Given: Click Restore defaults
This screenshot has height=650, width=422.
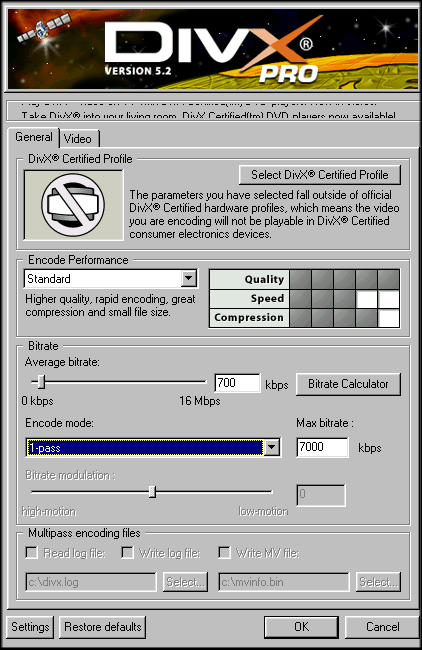Looking at the screenshot, I should pyautogui.click(x=103, y=627).
